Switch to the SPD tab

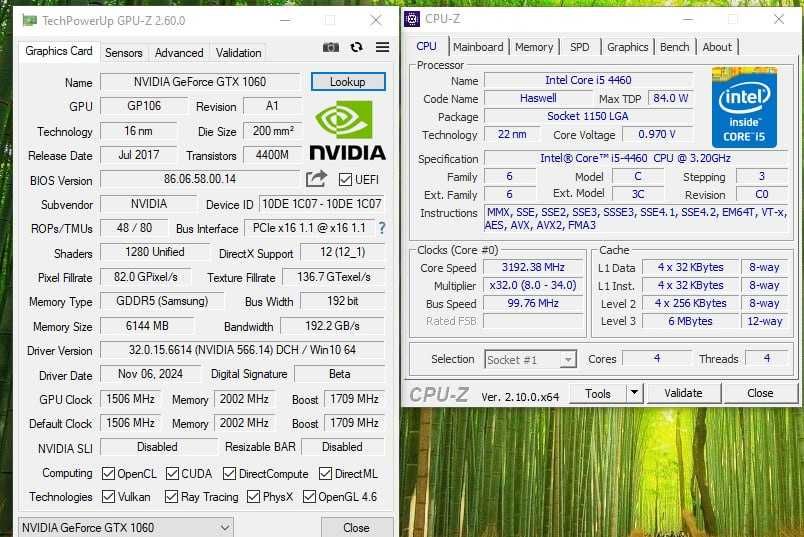pos(579,47)
